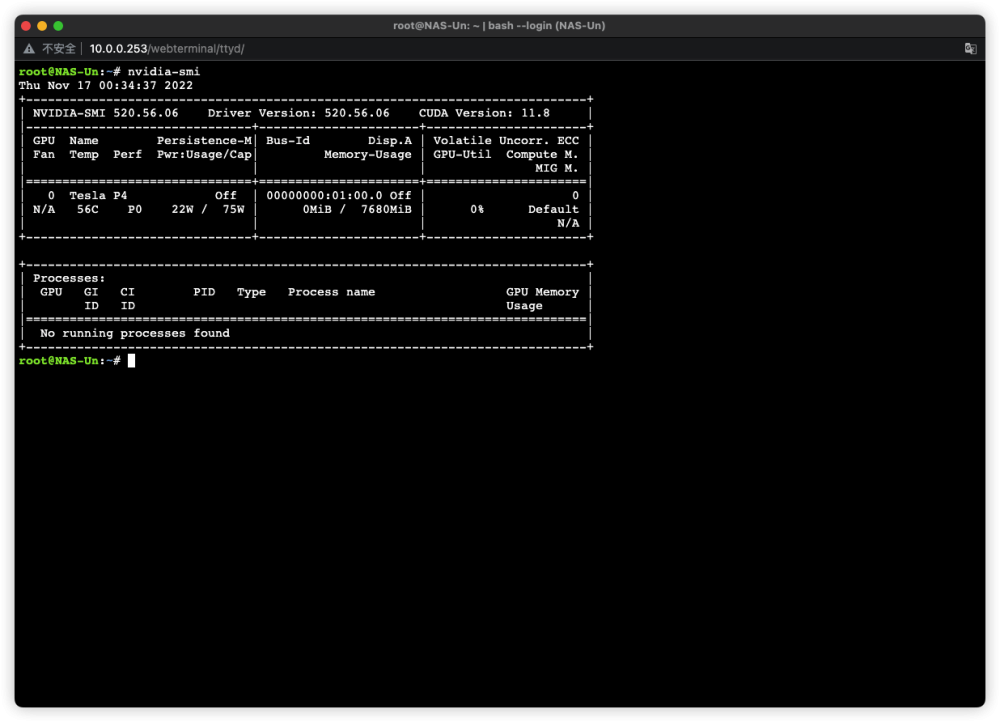Image resolution: width=1000 pixels, height=722 pixels.
Task: Click the 'Pwr:Usage/Cap' header
Action: [x=204, y=154]
